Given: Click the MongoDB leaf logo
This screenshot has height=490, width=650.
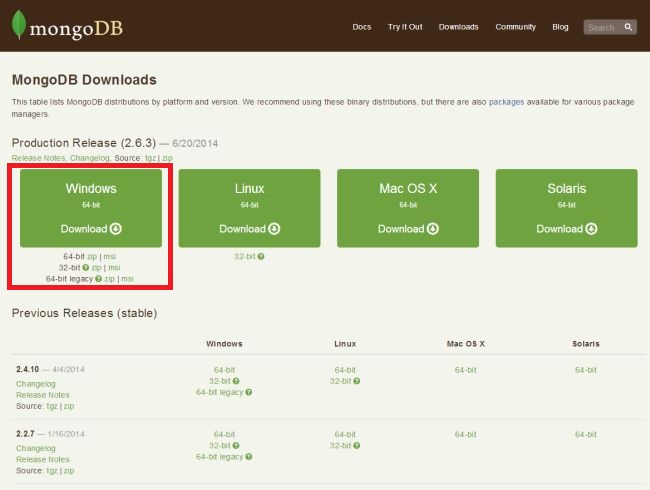Looking at the screenshot, I should click(19, 24).
